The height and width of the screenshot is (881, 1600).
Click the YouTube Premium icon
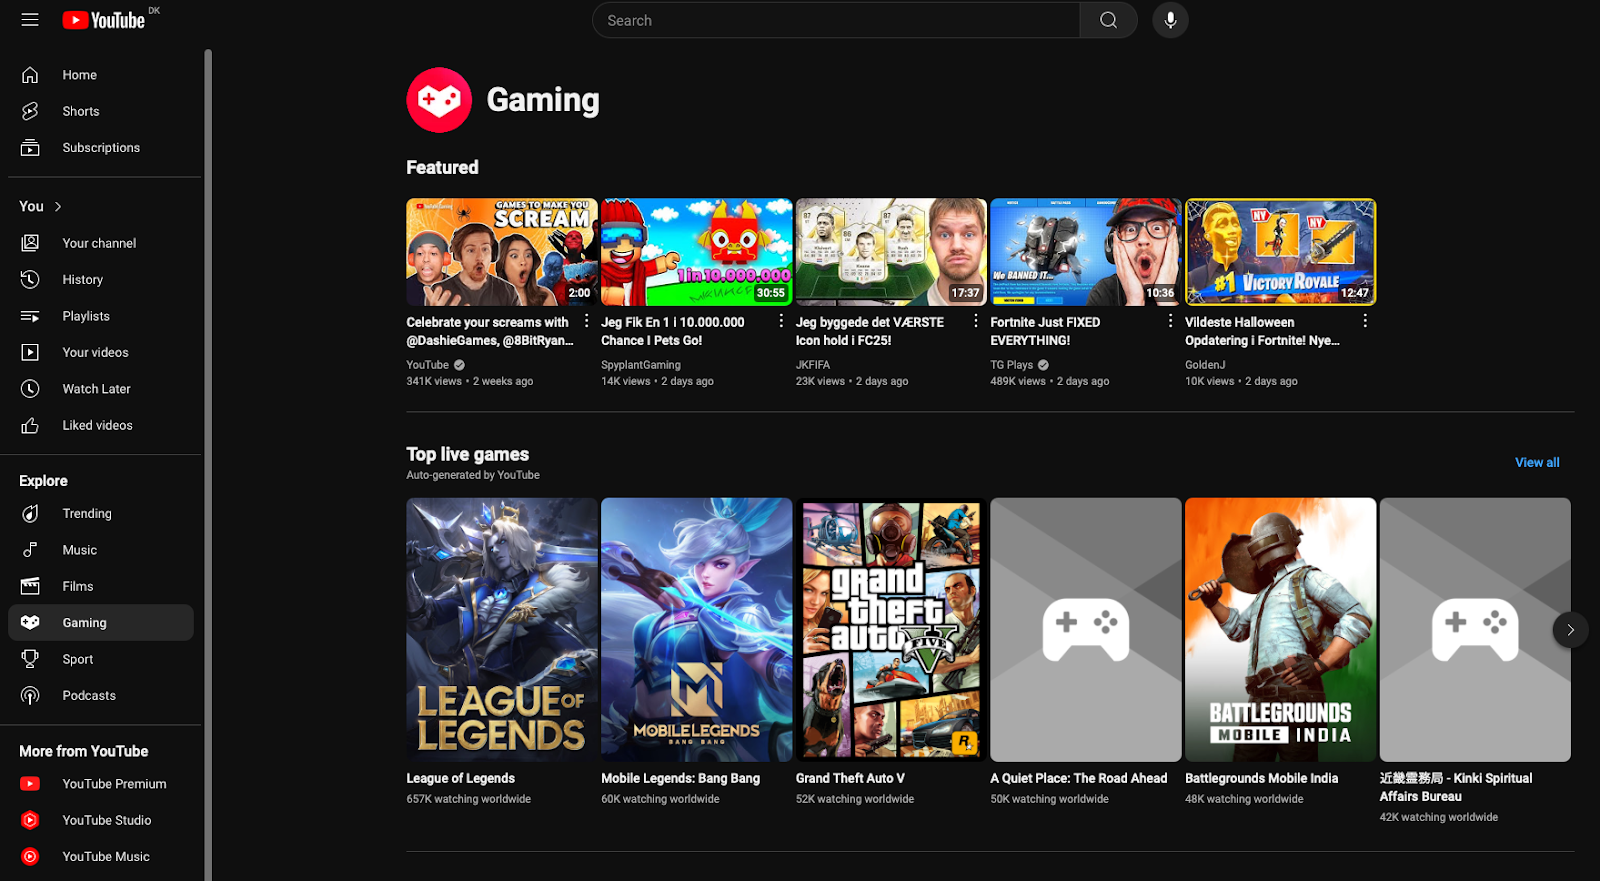tap(30, 784)
